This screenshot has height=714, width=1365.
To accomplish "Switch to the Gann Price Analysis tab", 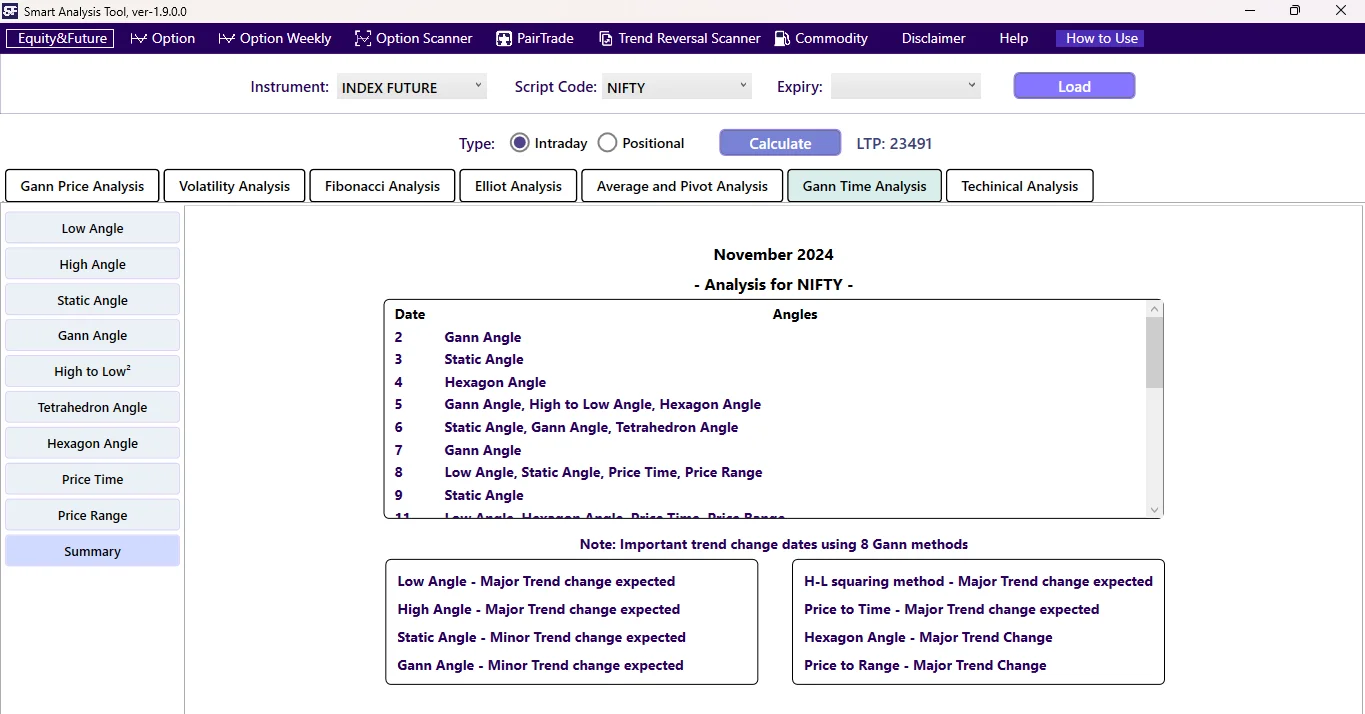I will [82, 185].
